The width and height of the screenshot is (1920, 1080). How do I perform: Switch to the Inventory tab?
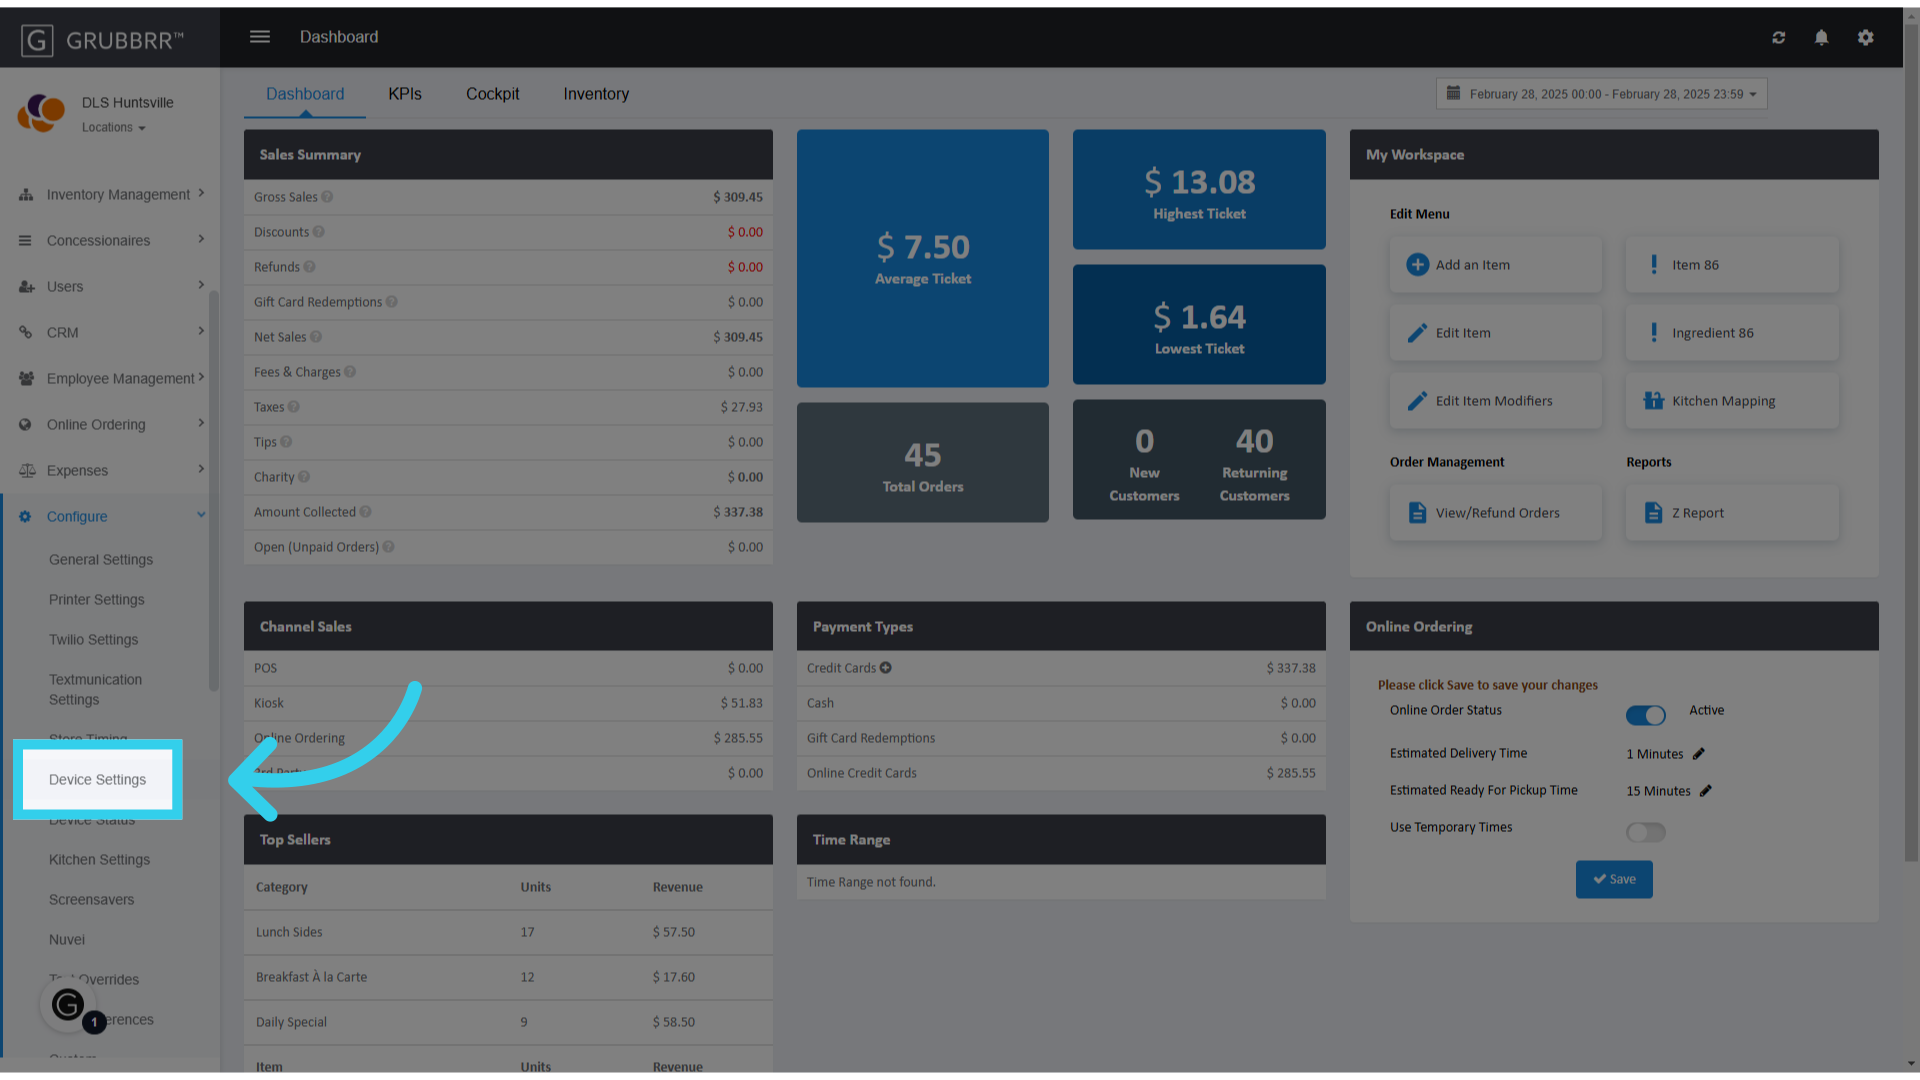coord(596,94)
